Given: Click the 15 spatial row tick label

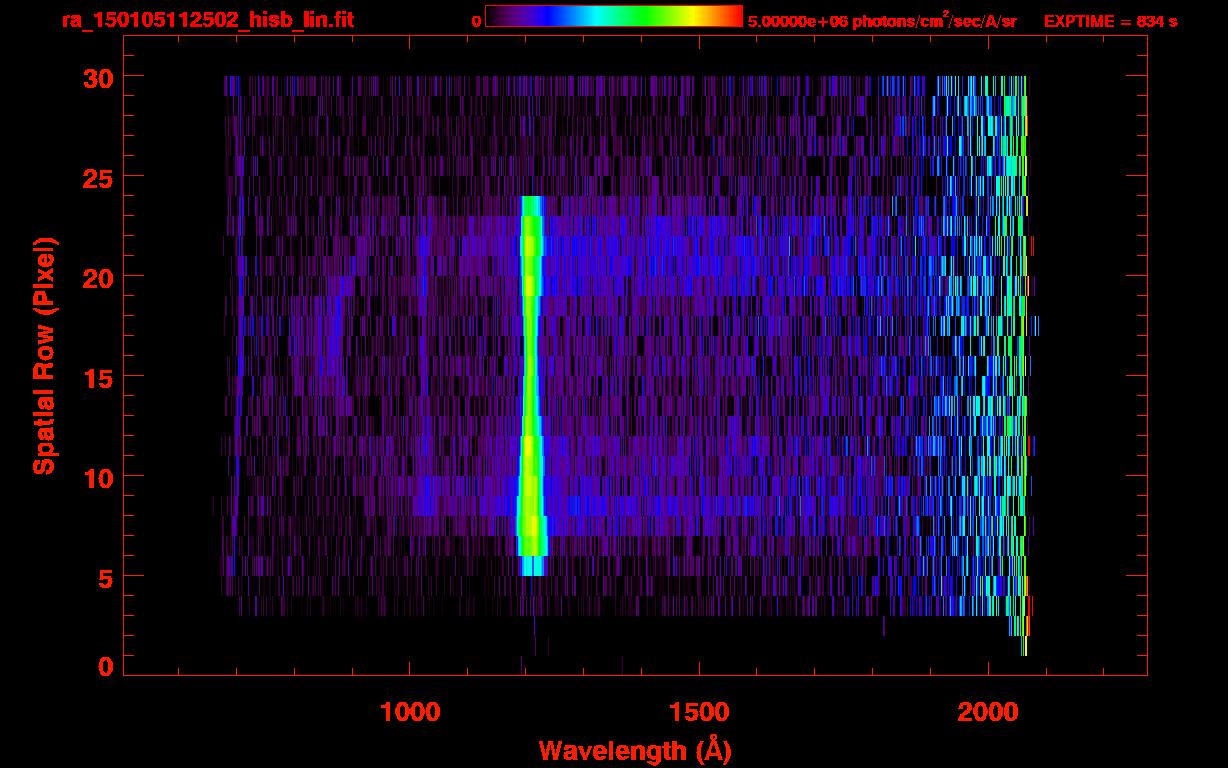Looking at the screenshot, I should coord(97,377).
